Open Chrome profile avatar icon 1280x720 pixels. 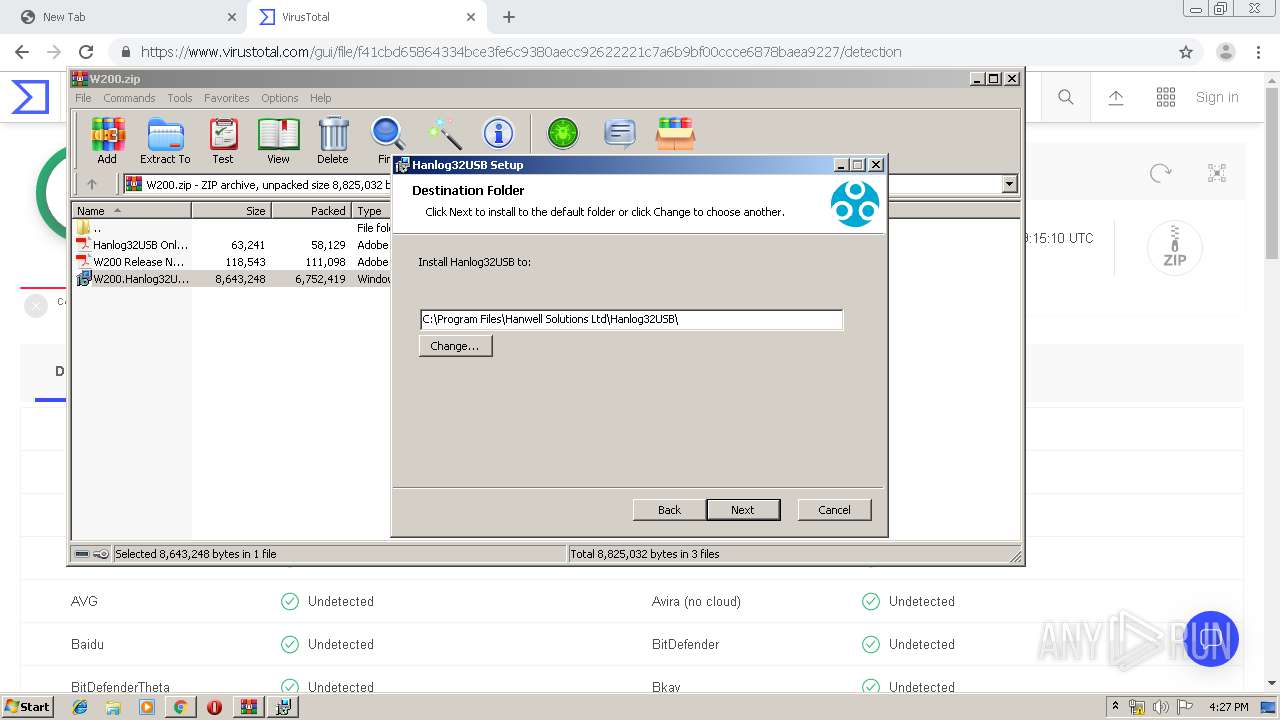pos(1226,52)
